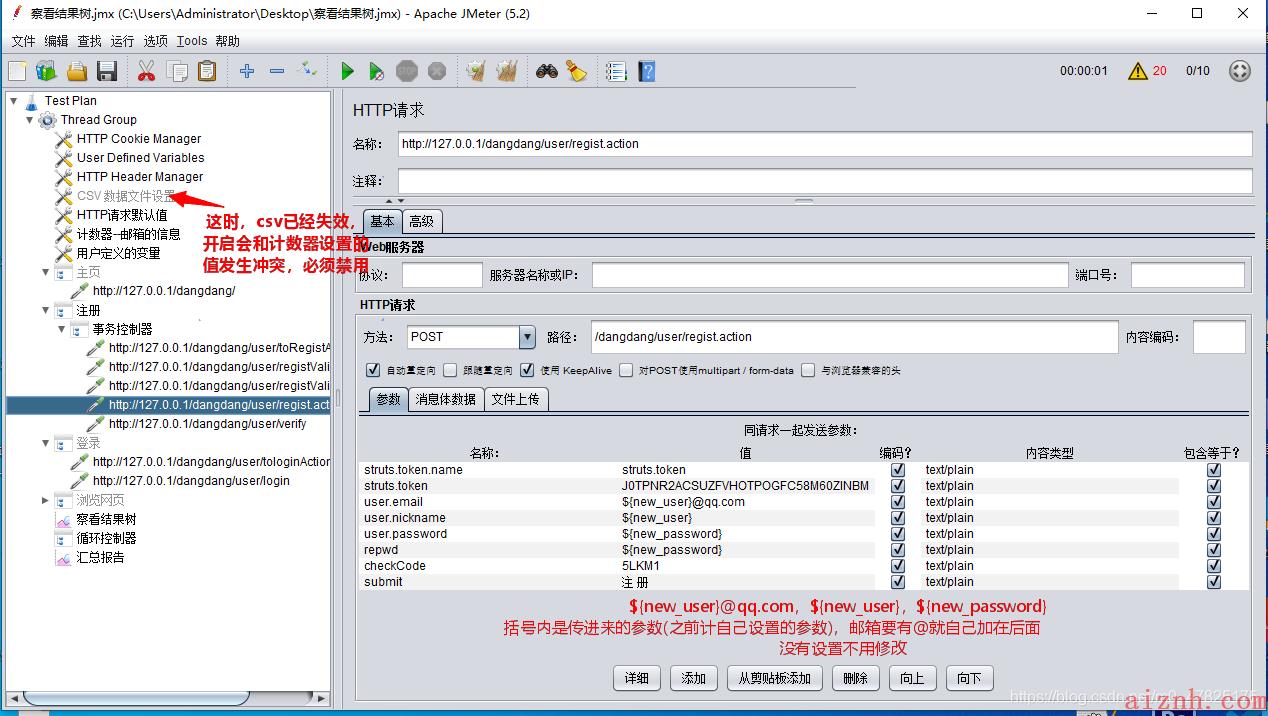
Task: Click the Toggle enable/disable icon
Action: point(308,71)
